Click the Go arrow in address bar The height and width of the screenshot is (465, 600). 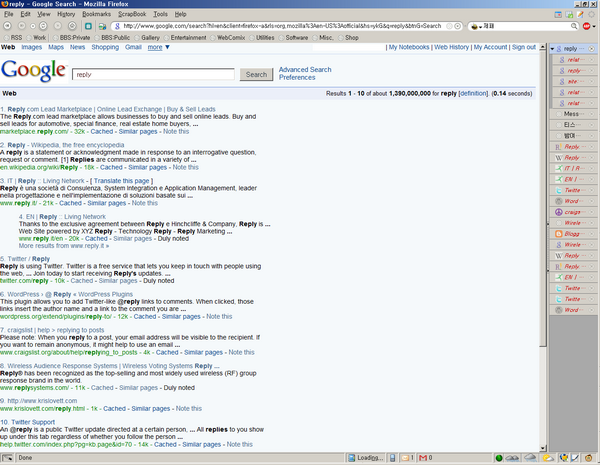[458, 26]
